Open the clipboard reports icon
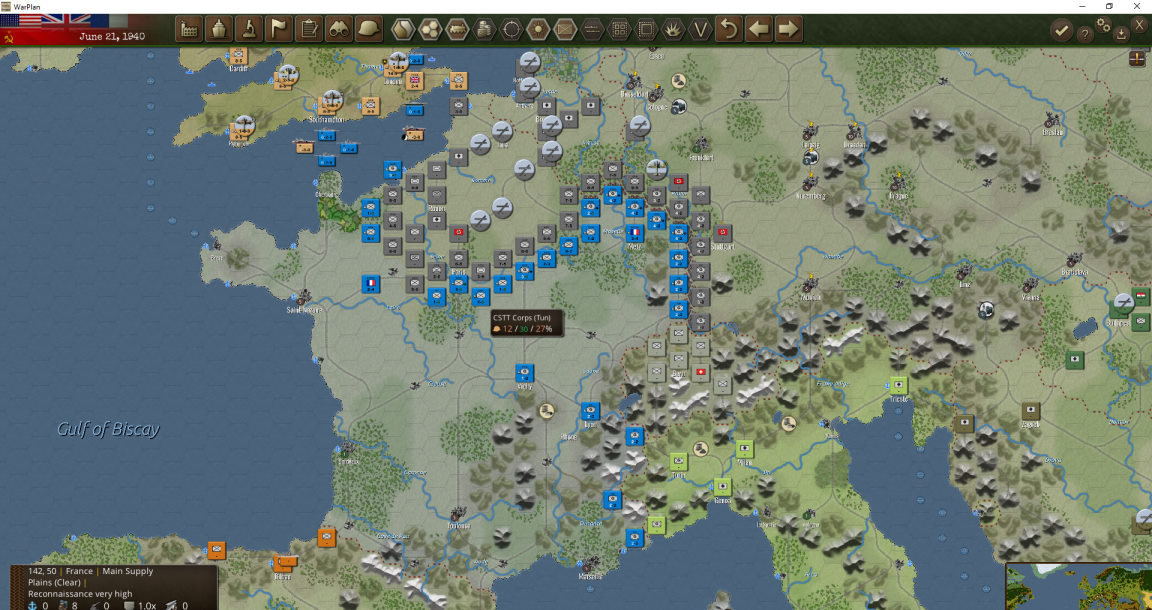Viewport: 1152px width, 610px height. (309, 29)
